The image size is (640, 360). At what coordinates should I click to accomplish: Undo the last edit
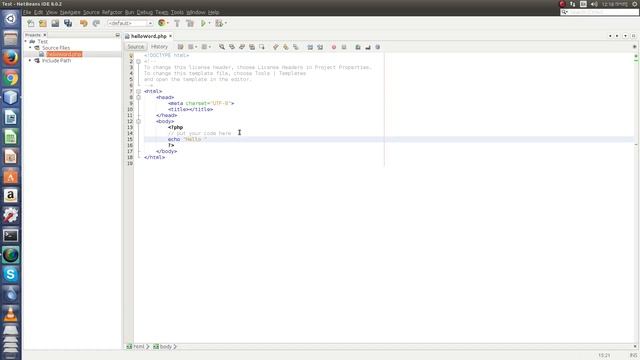coord(84,23)
